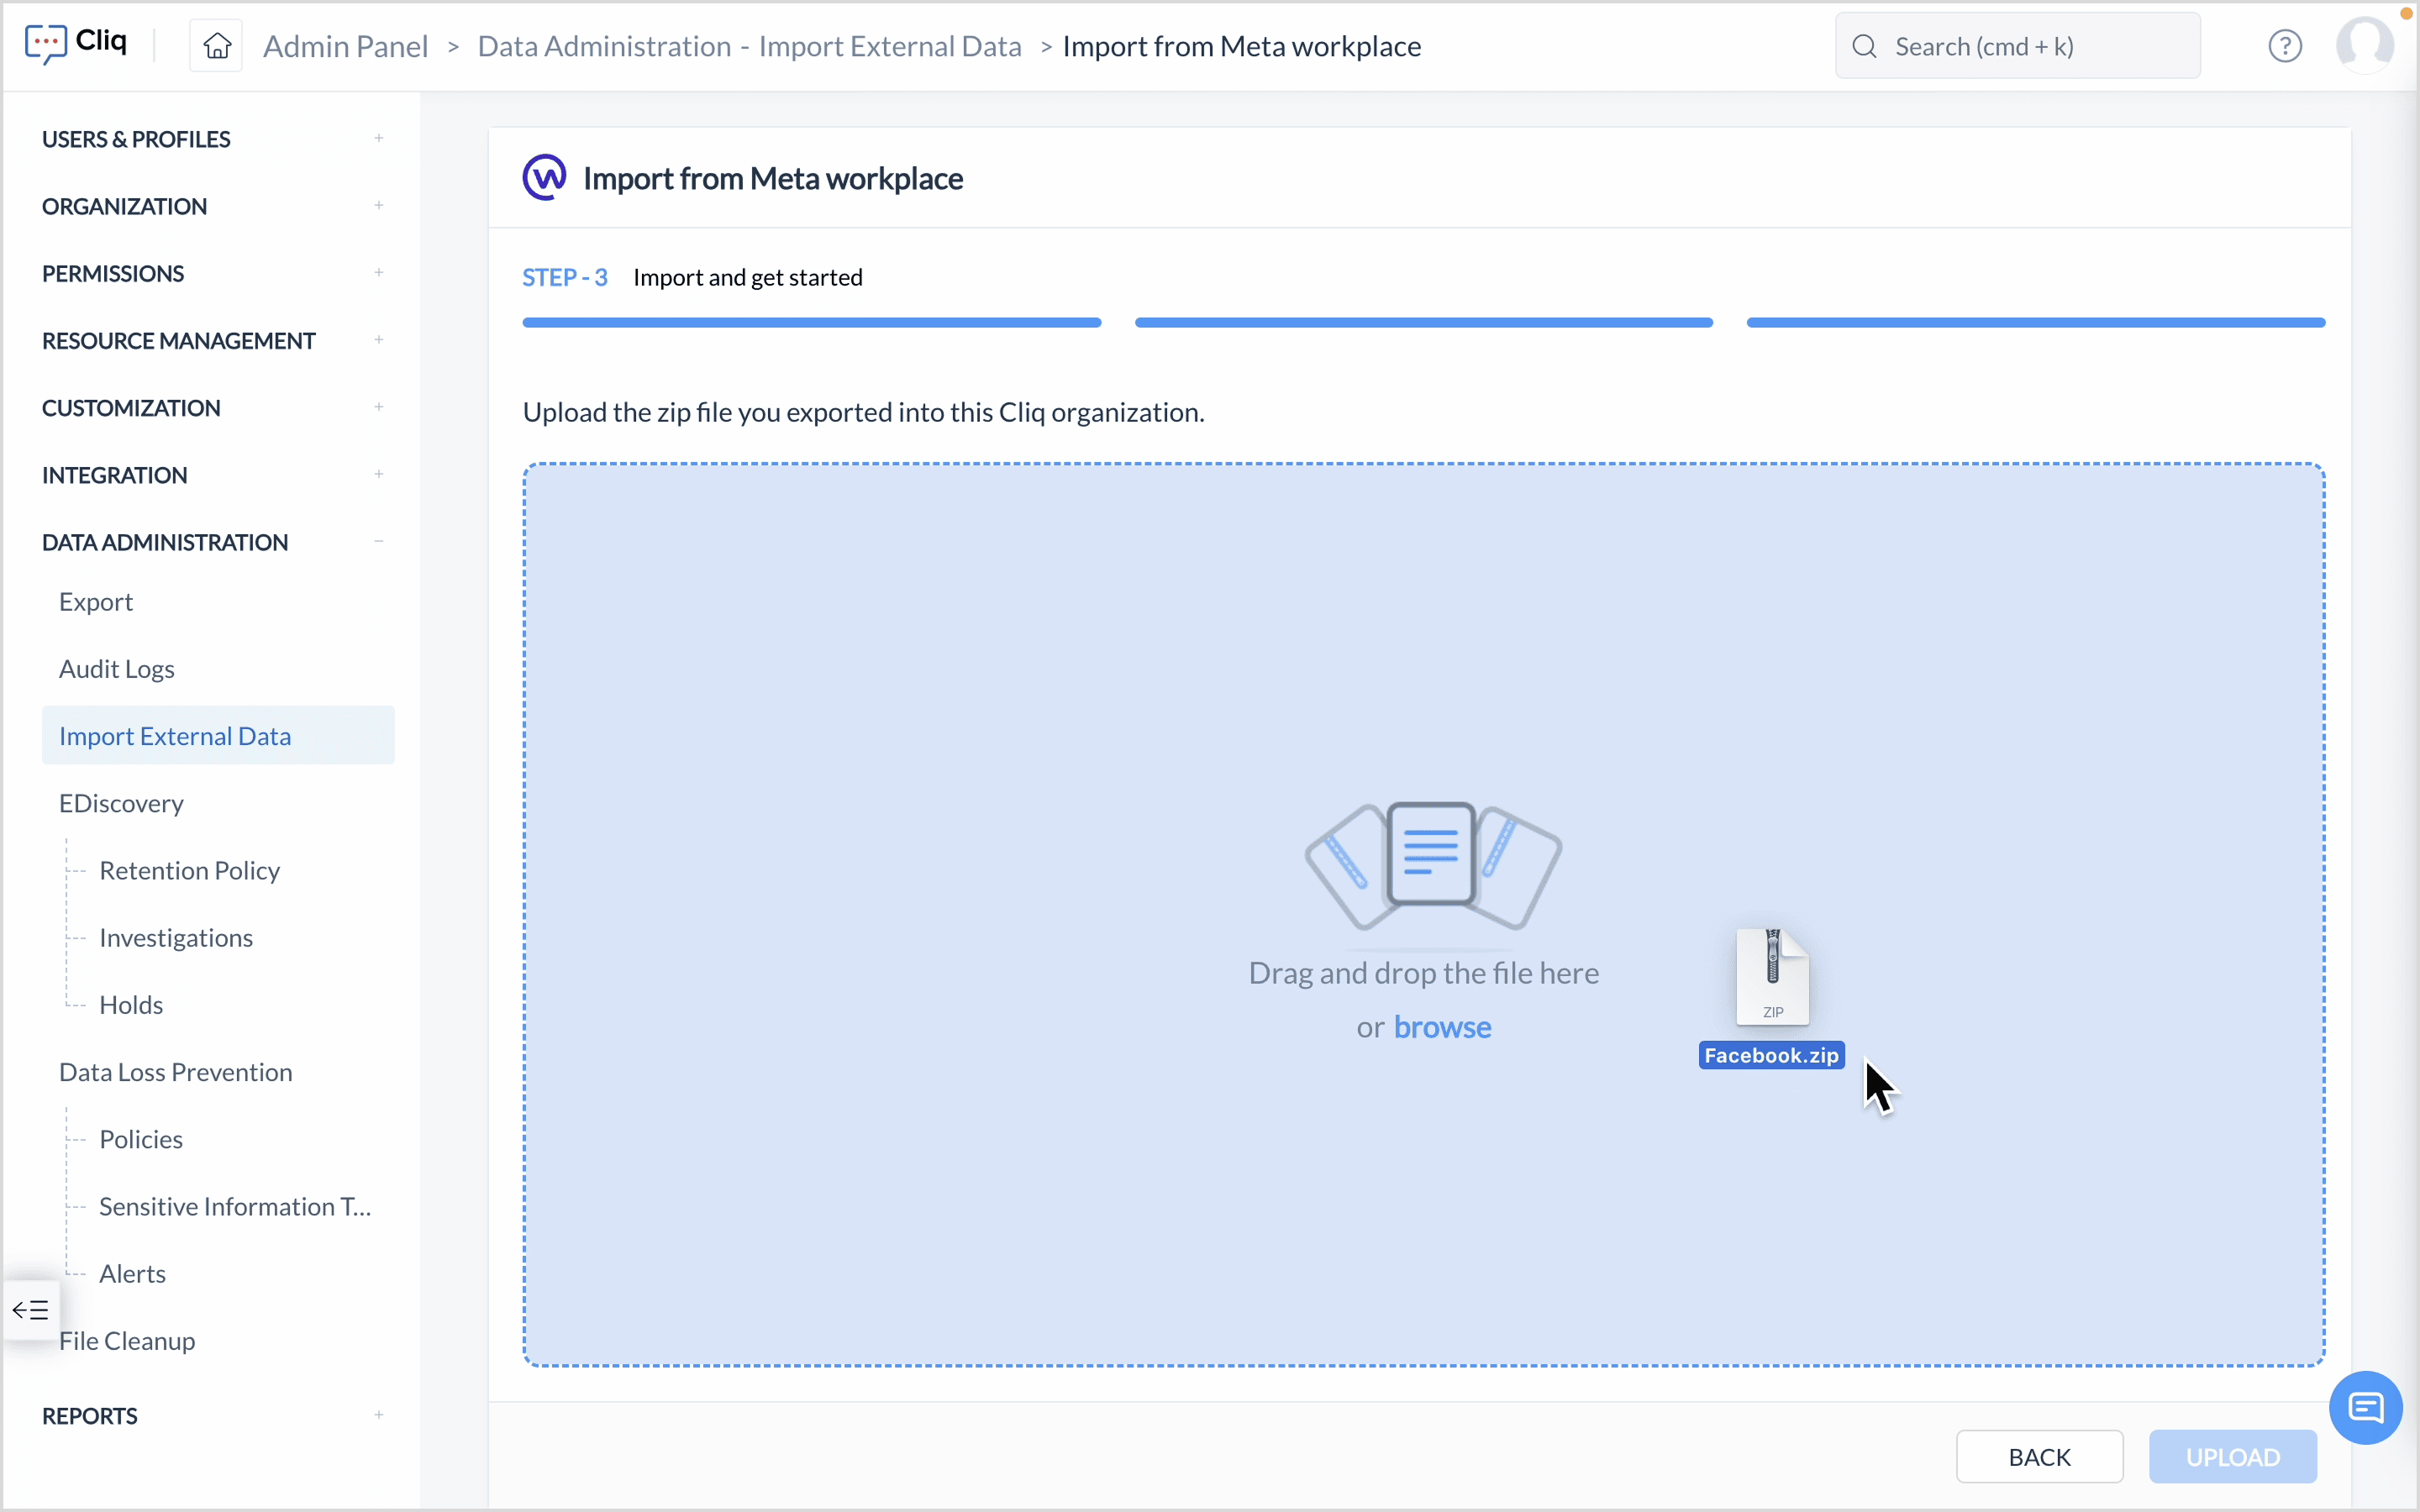Click the Meta workplace logo icon
The image size is (2420, 1512).
pyautogui.click(x=545, y=178)
